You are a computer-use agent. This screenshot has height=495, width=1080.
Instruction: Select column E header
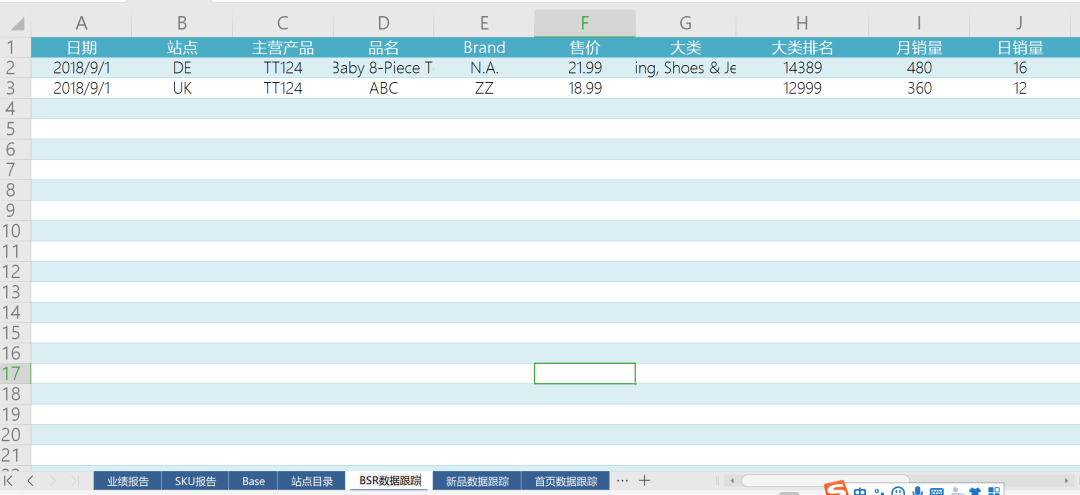point(484,24)
